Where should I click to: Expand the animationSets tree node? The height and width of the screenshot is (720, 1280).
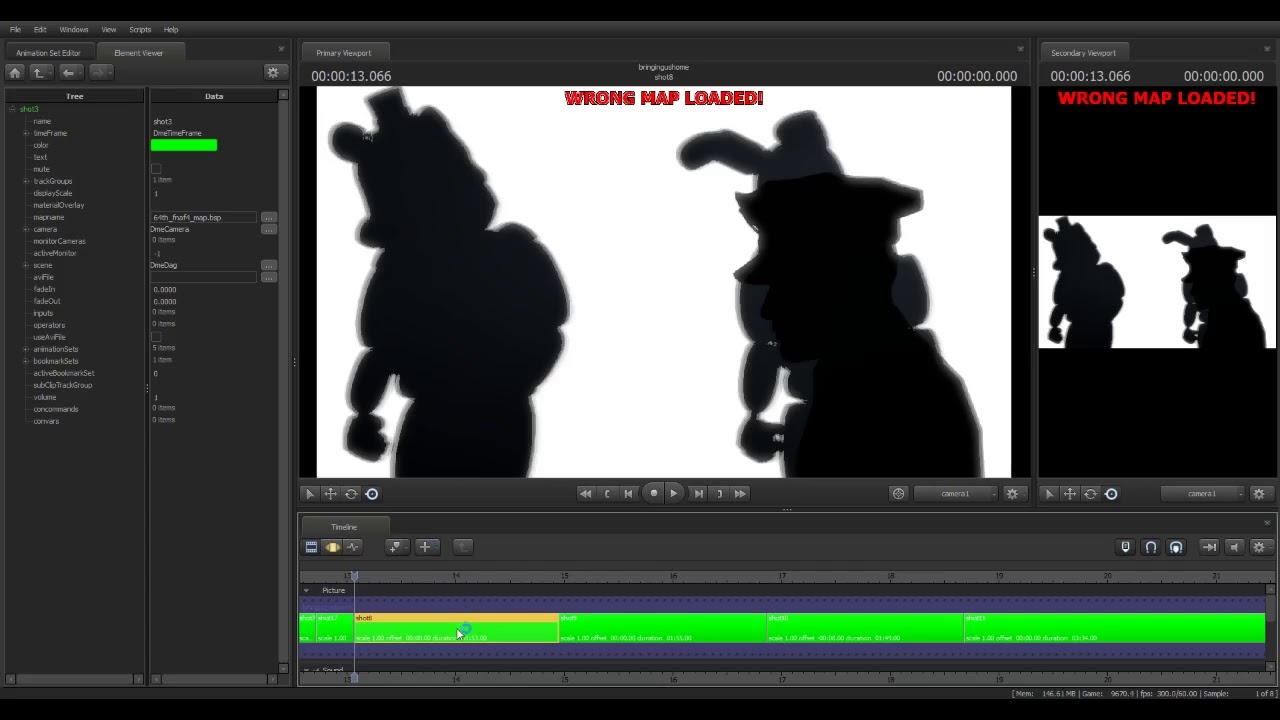(x=25, y=349)
